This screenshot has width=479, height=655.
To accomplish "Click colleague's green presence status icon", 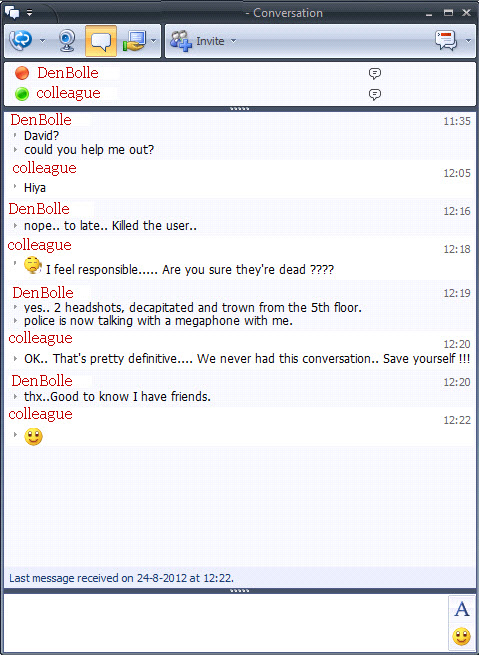I will (22, 94).
